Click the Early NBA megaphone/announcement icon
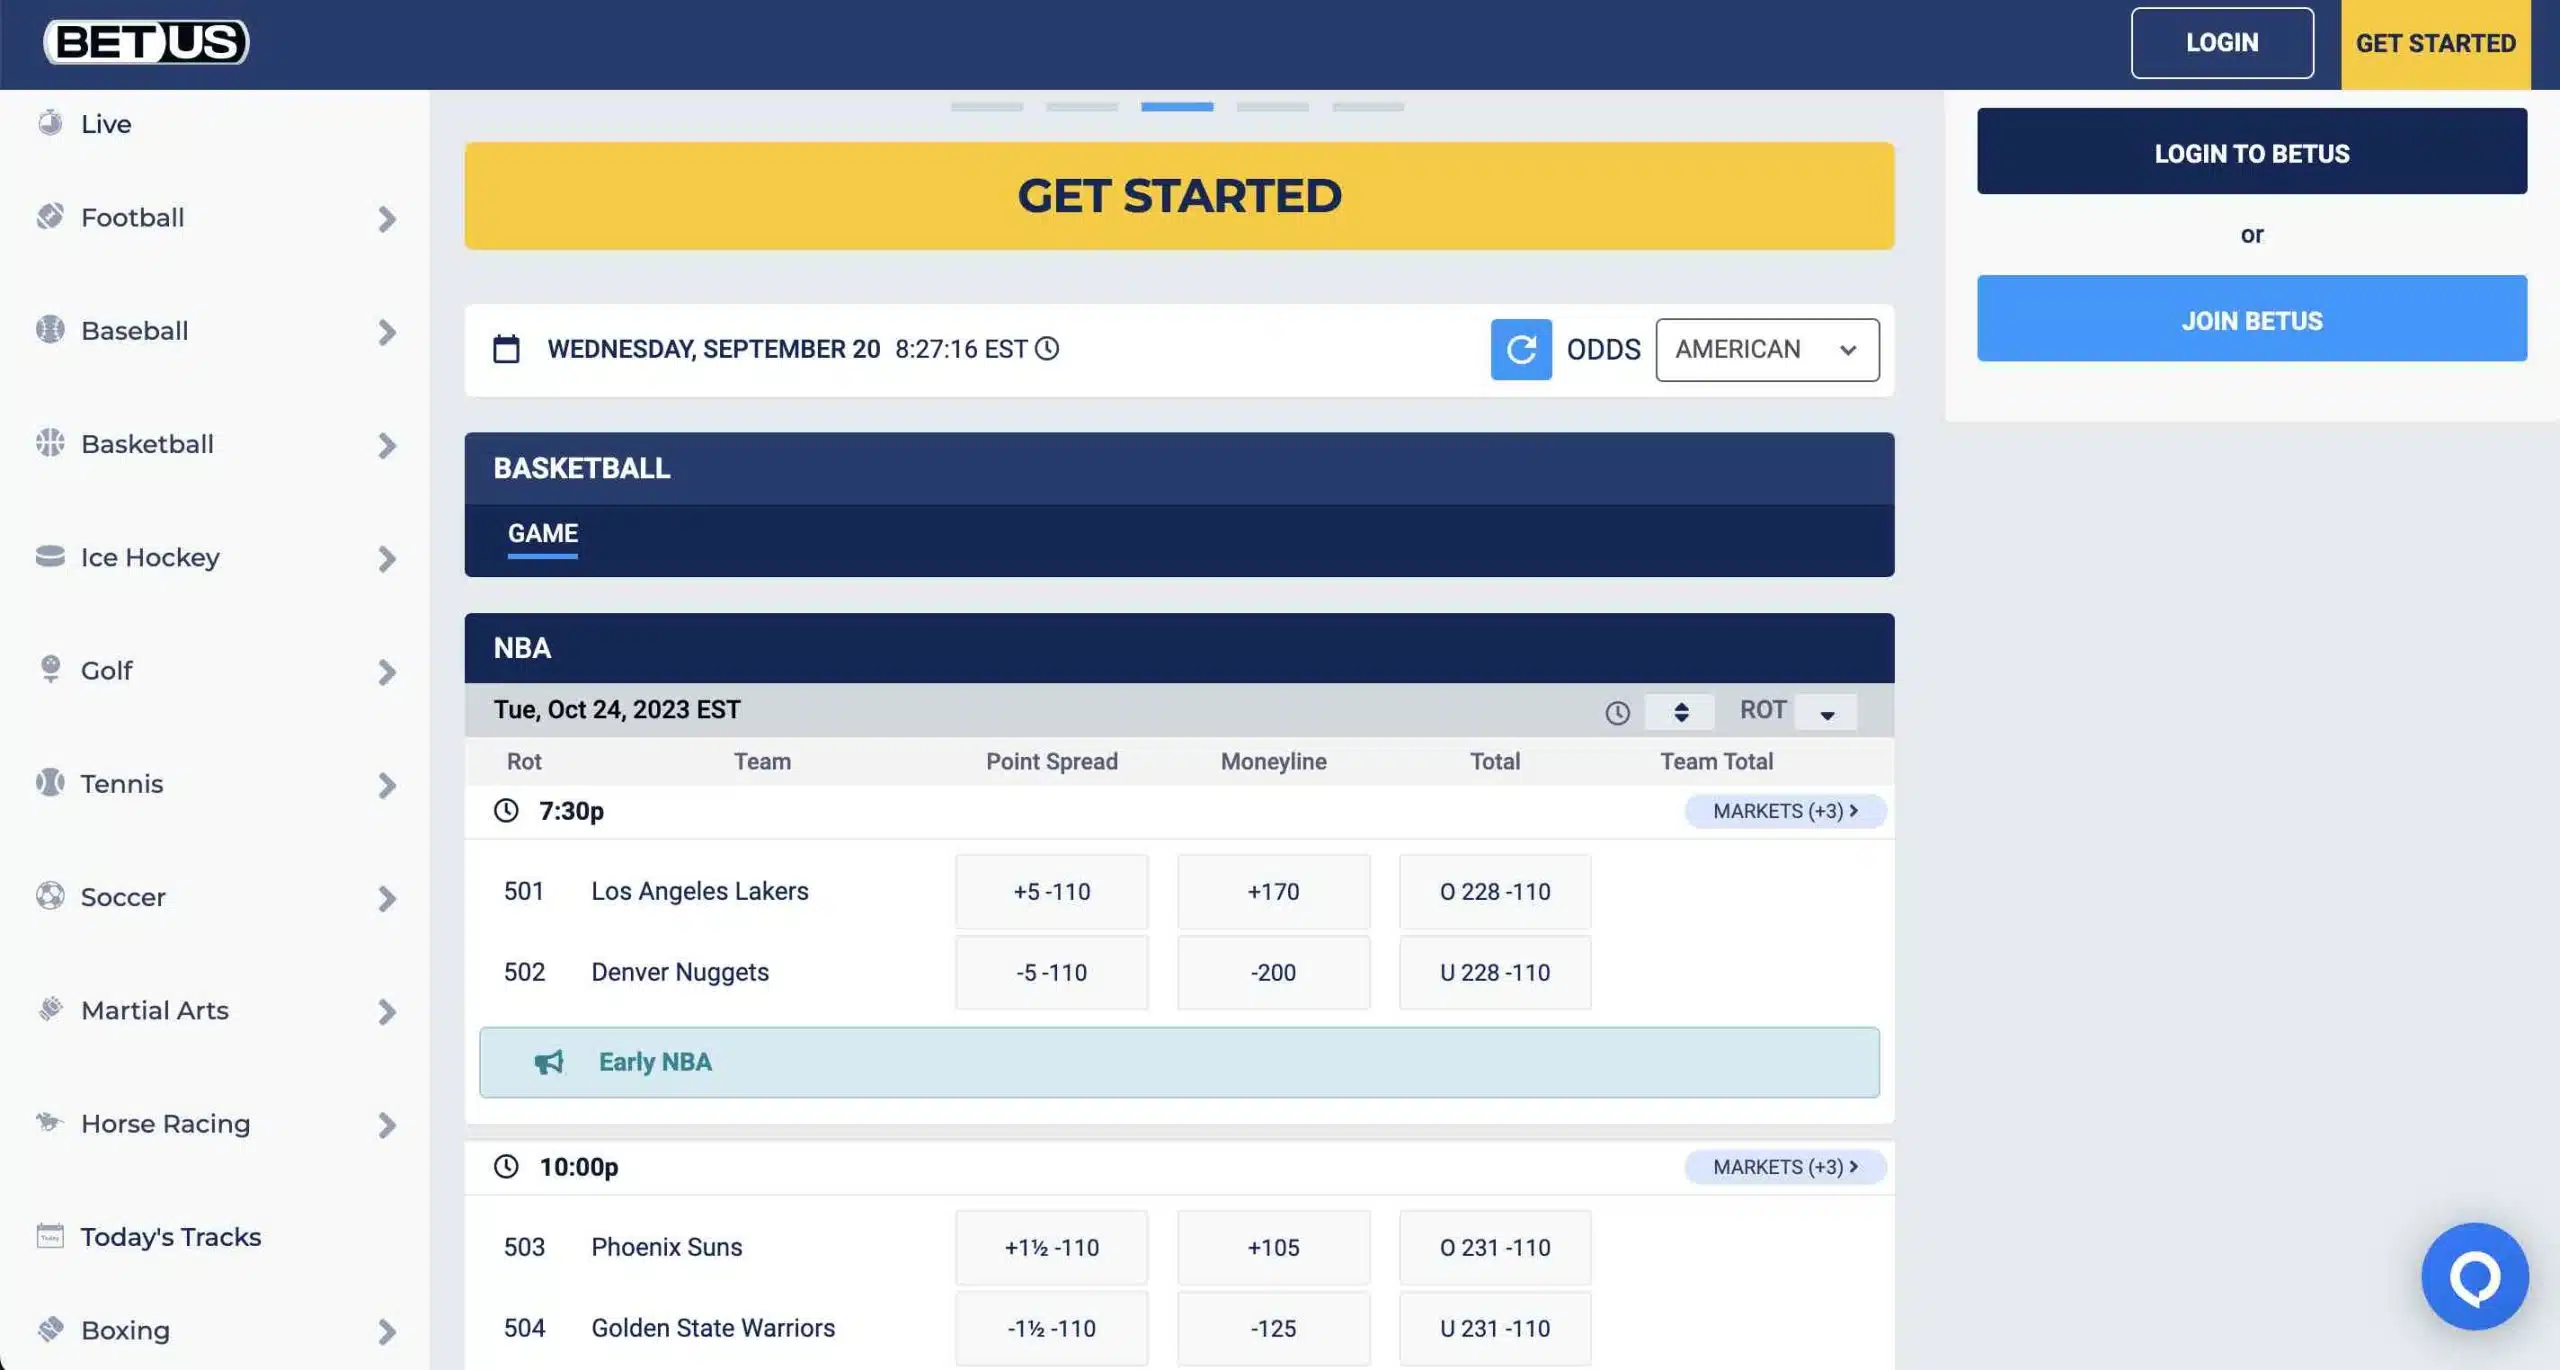The width and height of the screenshot is (2560, 1370). [547, 1062]
